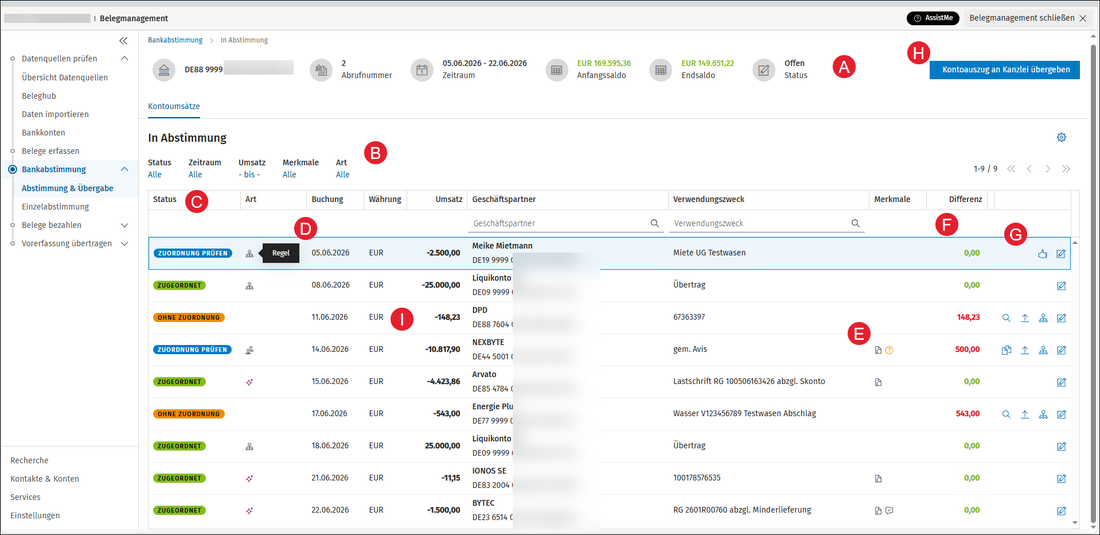Jump to the last results page arrow
This screenshot has height=535, width=1100.
click(x=1066, y=169)
